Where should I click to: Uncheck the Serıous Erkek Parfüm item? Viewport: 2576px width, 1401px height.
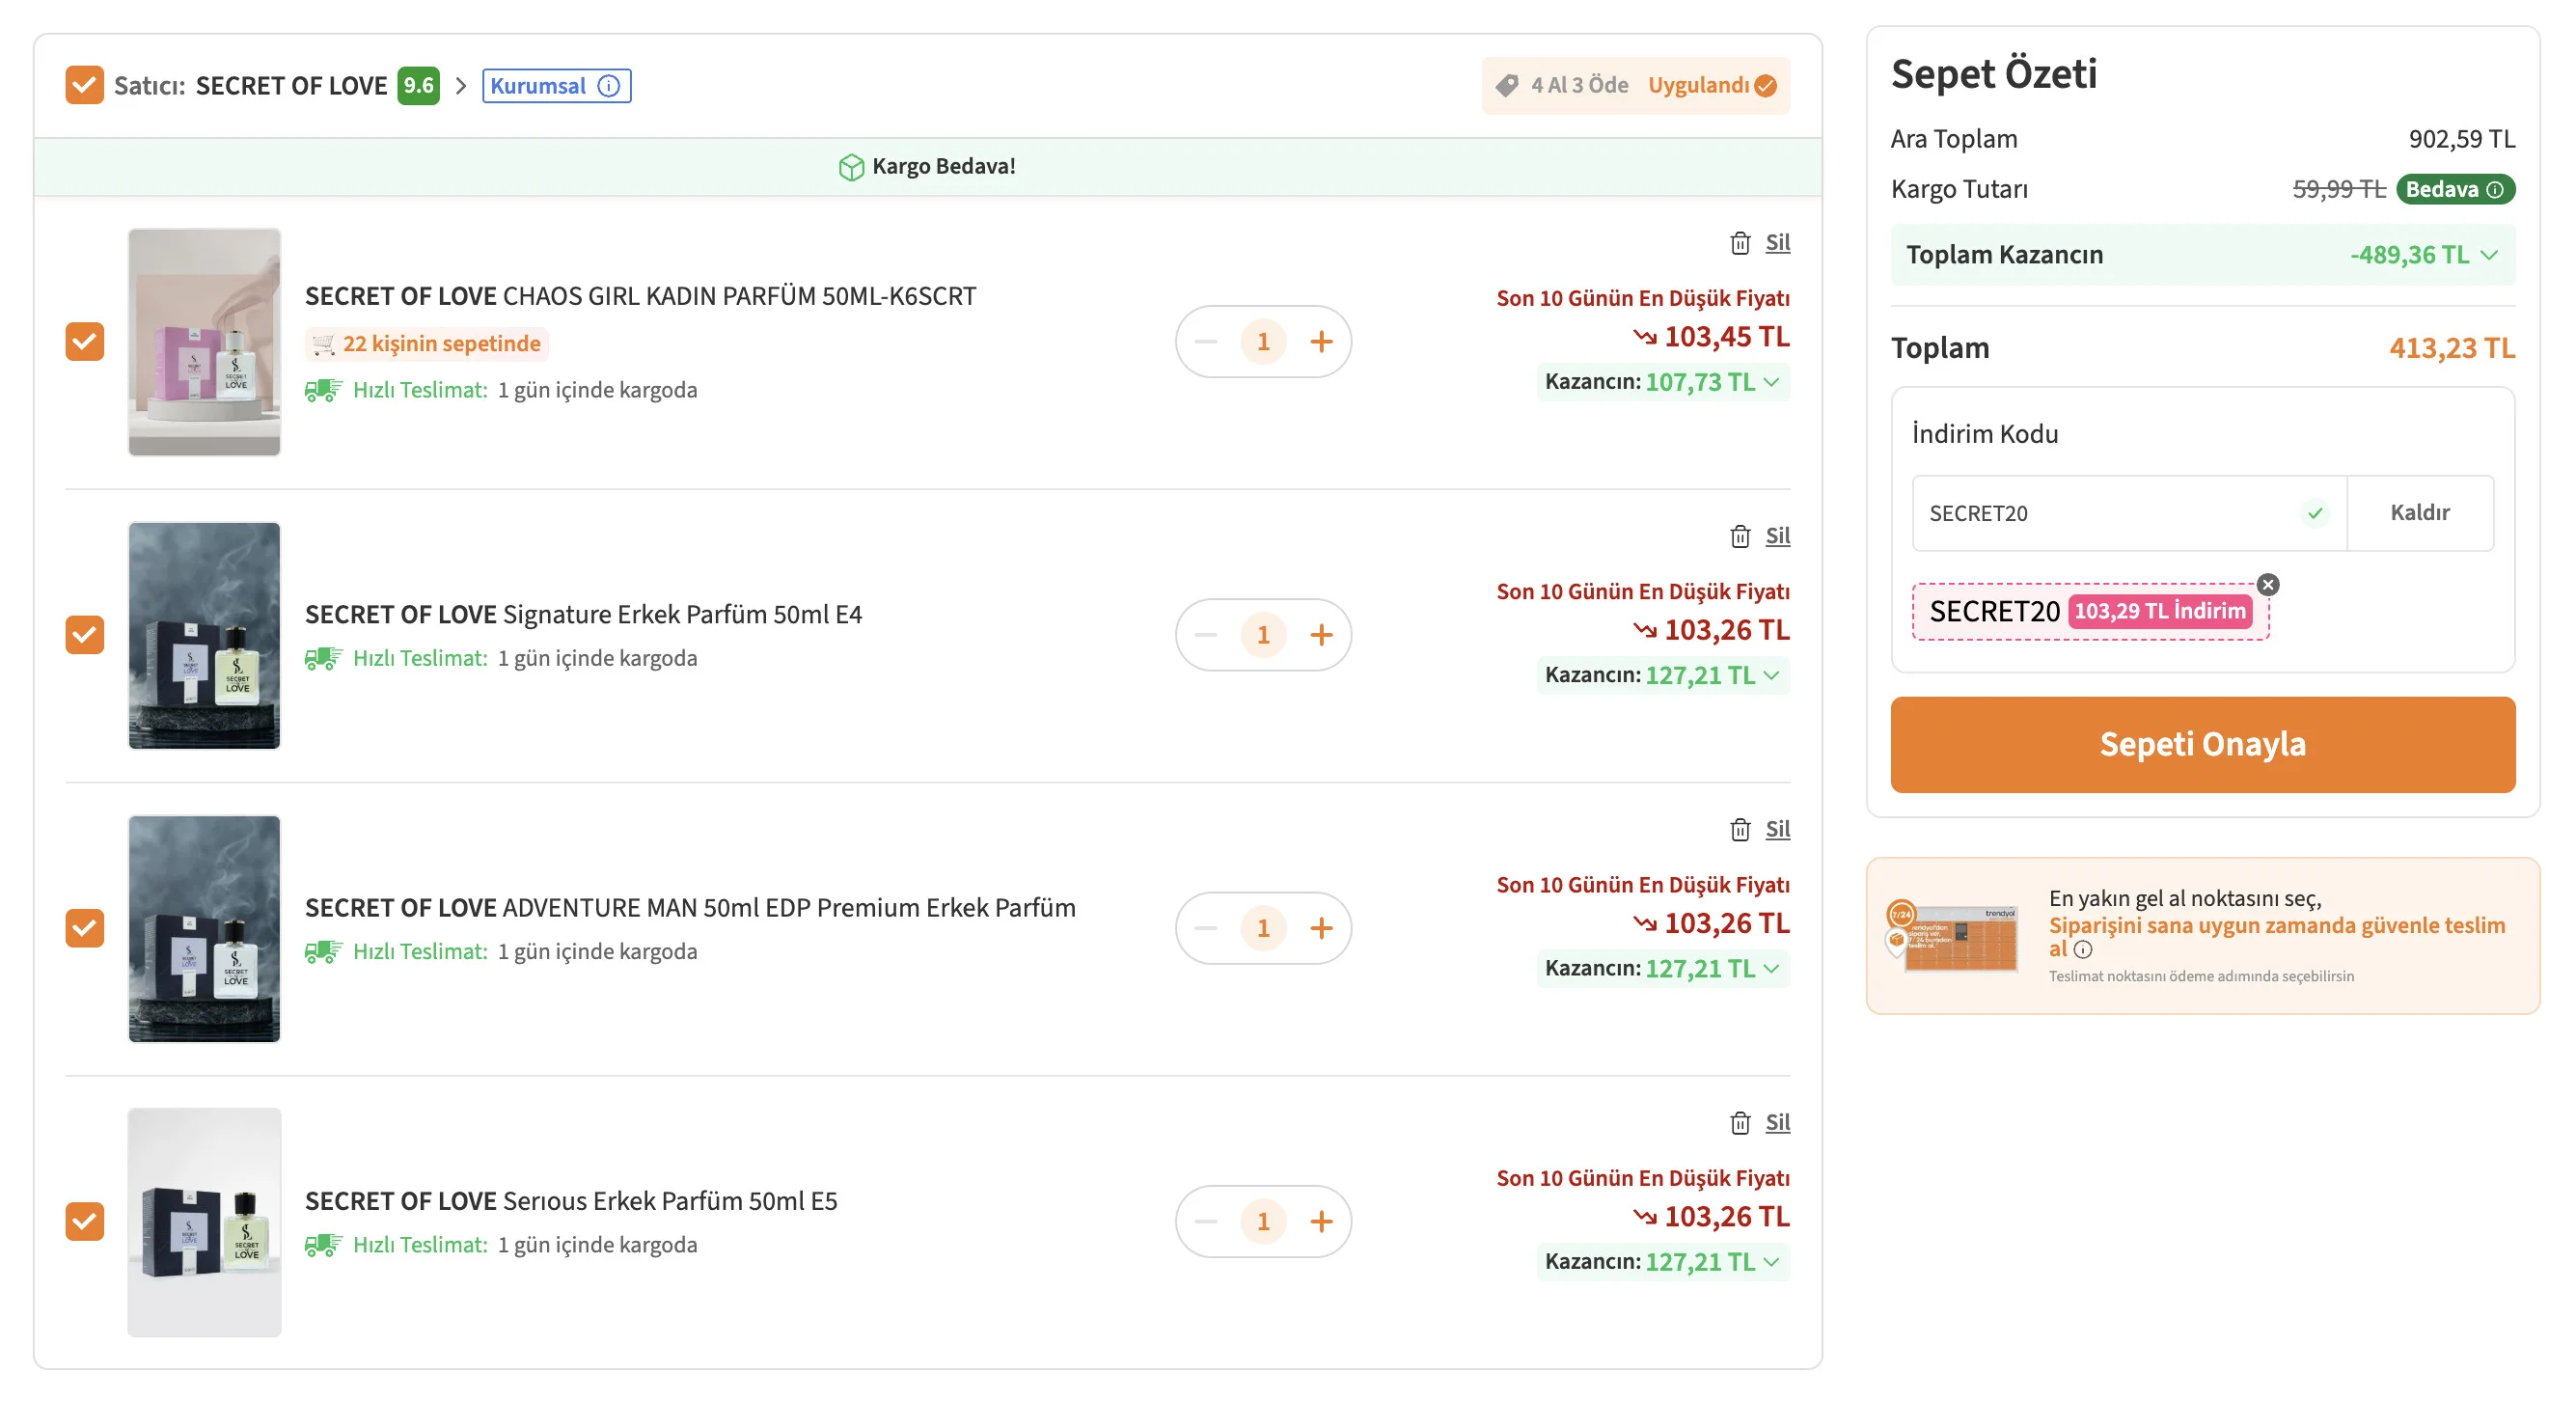click(x=85, y=1221)
